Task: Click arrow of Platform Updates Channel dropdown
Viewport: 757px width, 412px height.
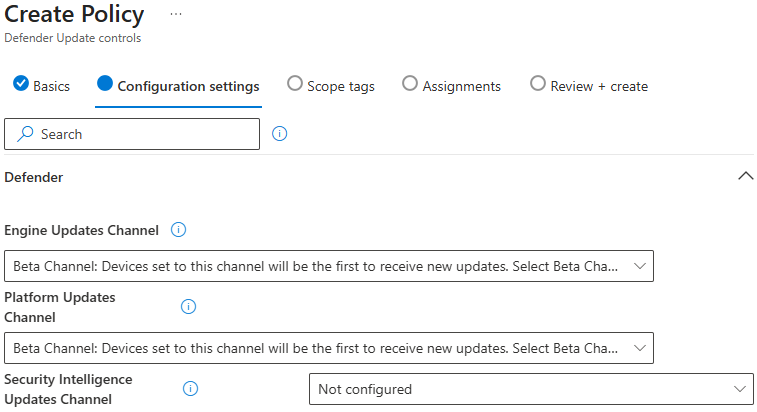Action: (640, 348)
